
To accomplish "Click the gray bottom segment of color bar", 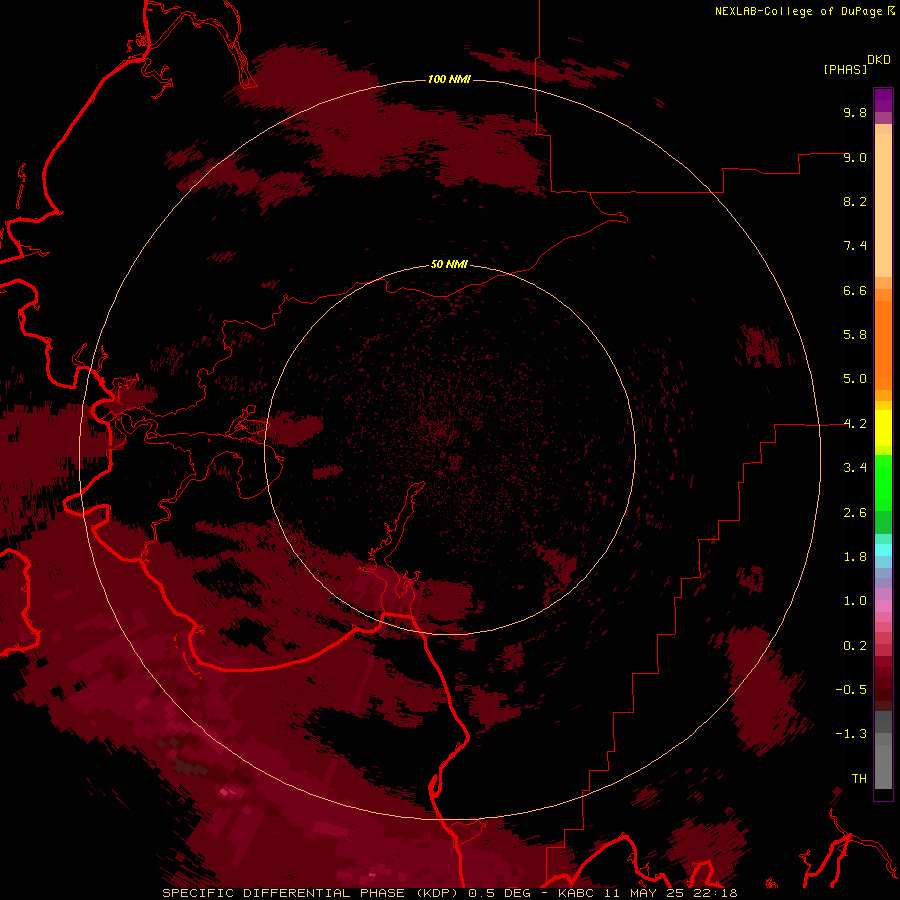I will [x=883, y=767].
